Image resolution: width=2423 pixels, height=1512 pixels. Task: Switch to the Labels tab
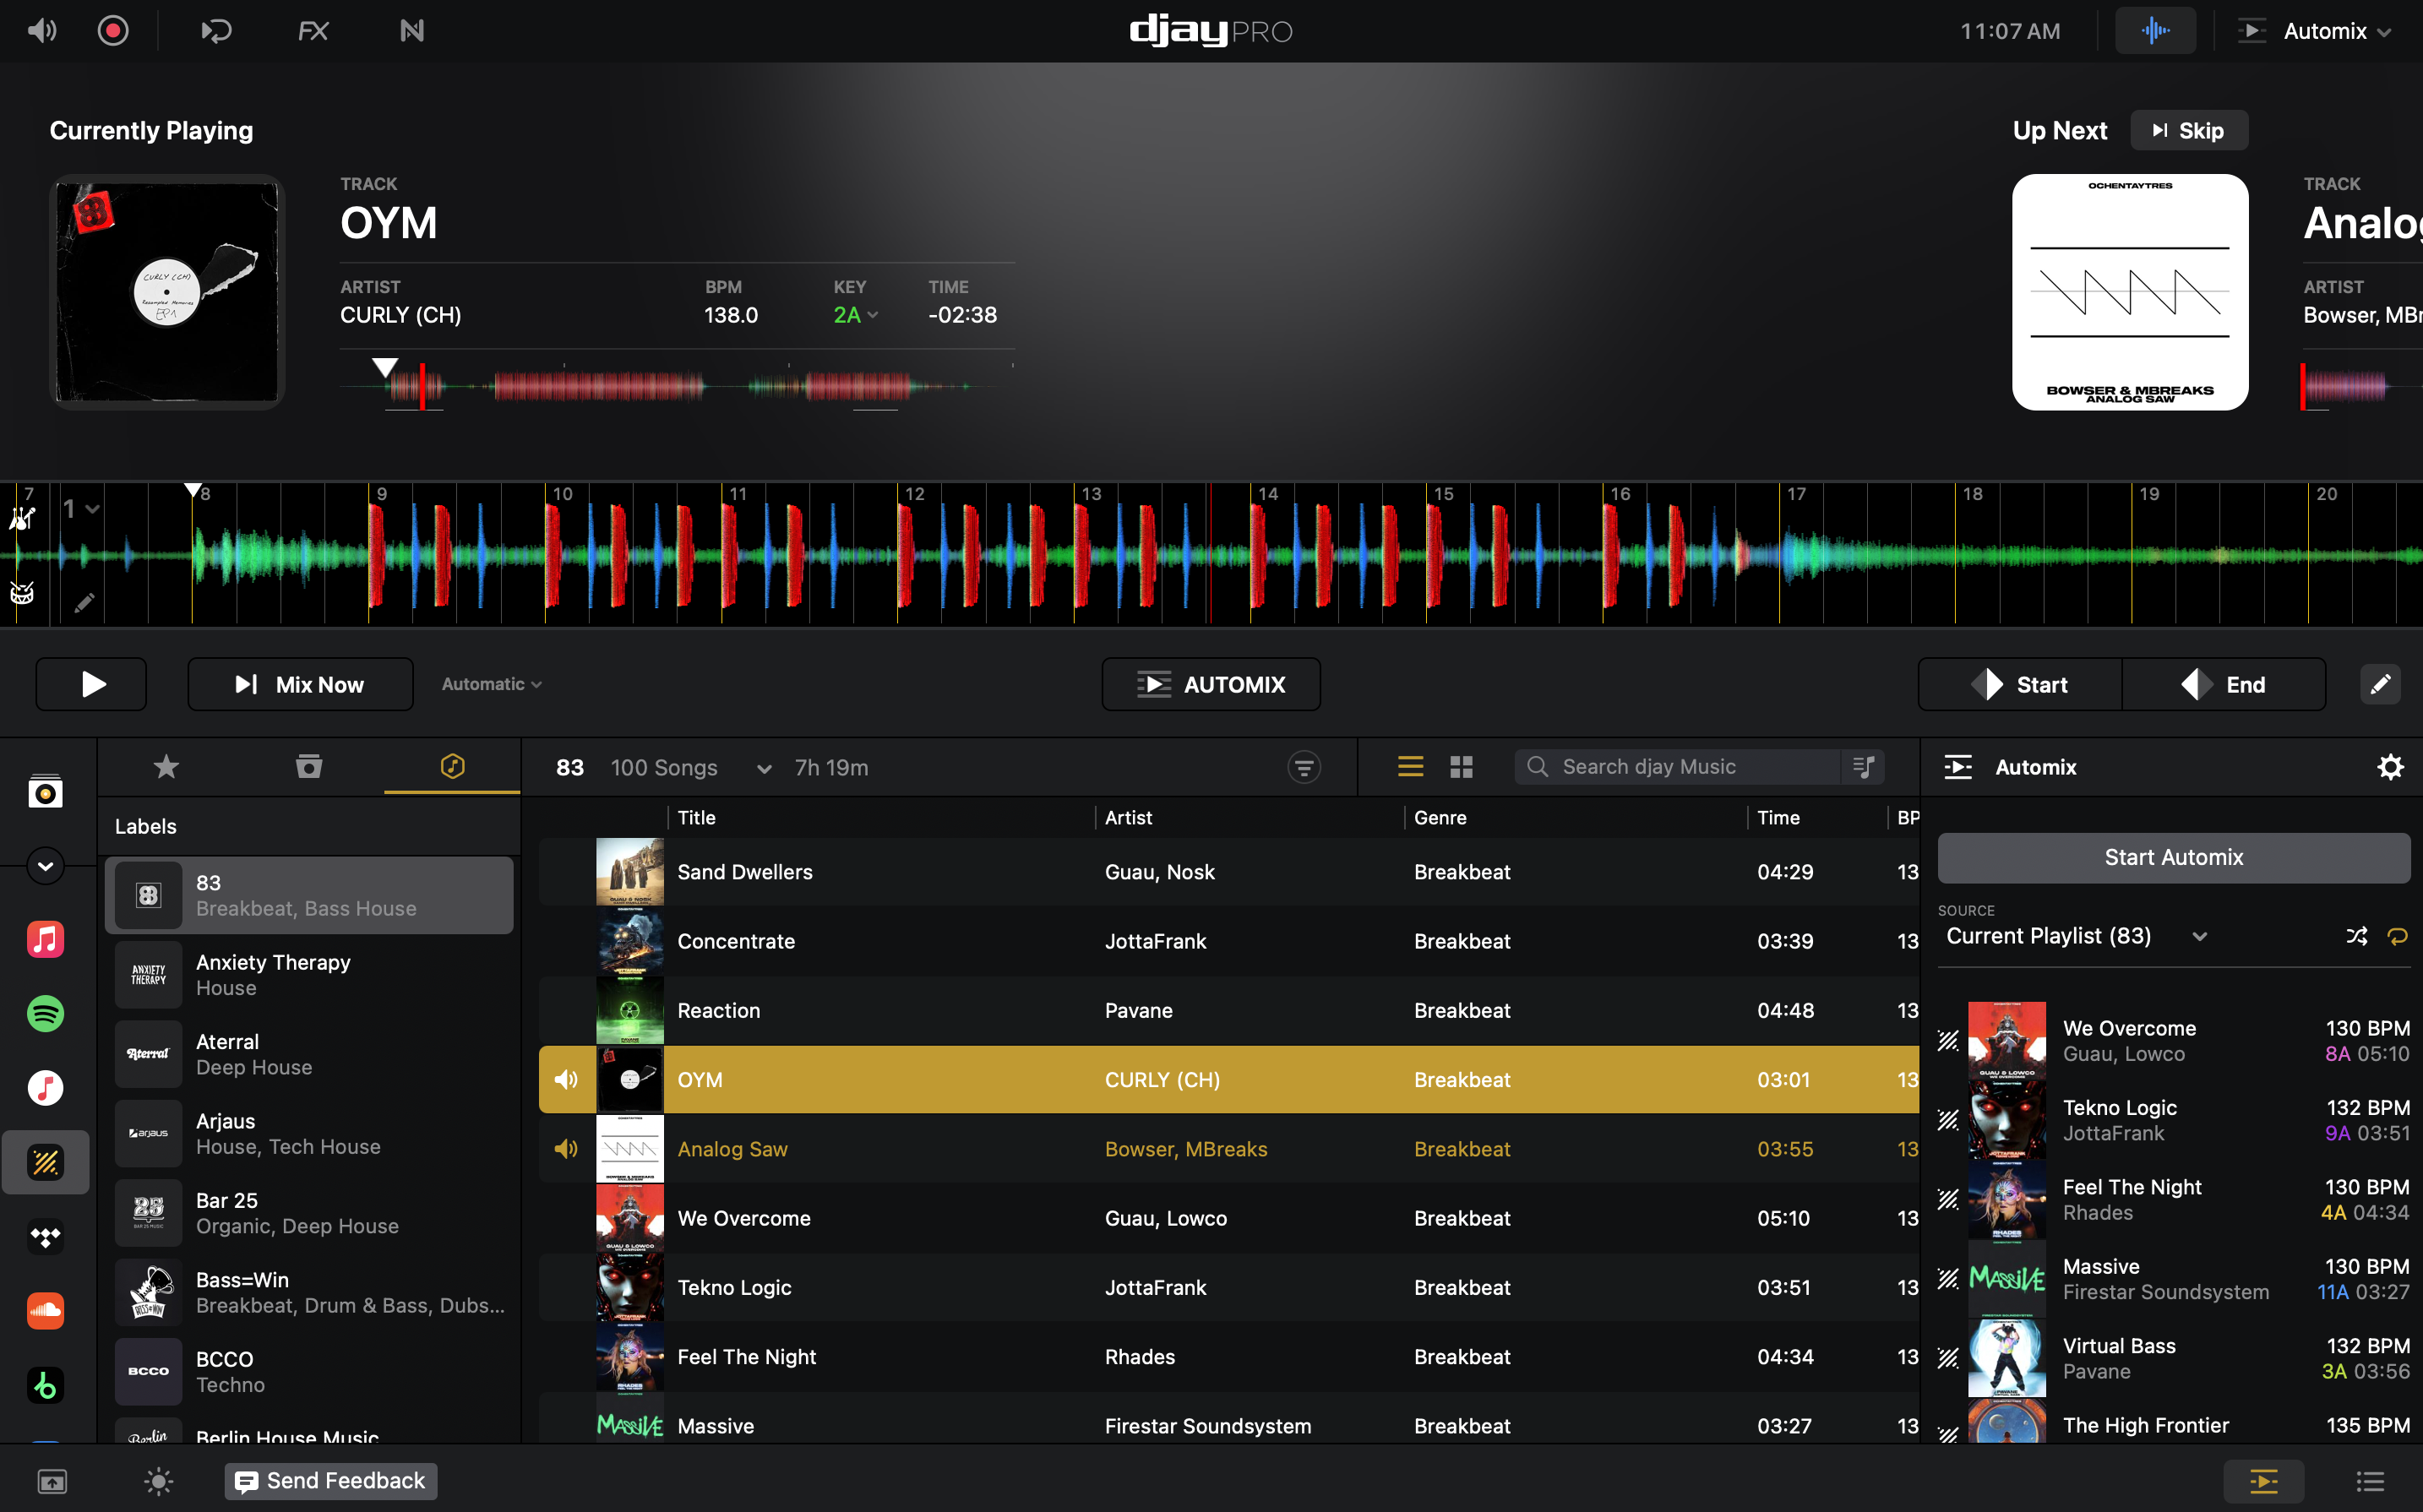pos(451,766)
